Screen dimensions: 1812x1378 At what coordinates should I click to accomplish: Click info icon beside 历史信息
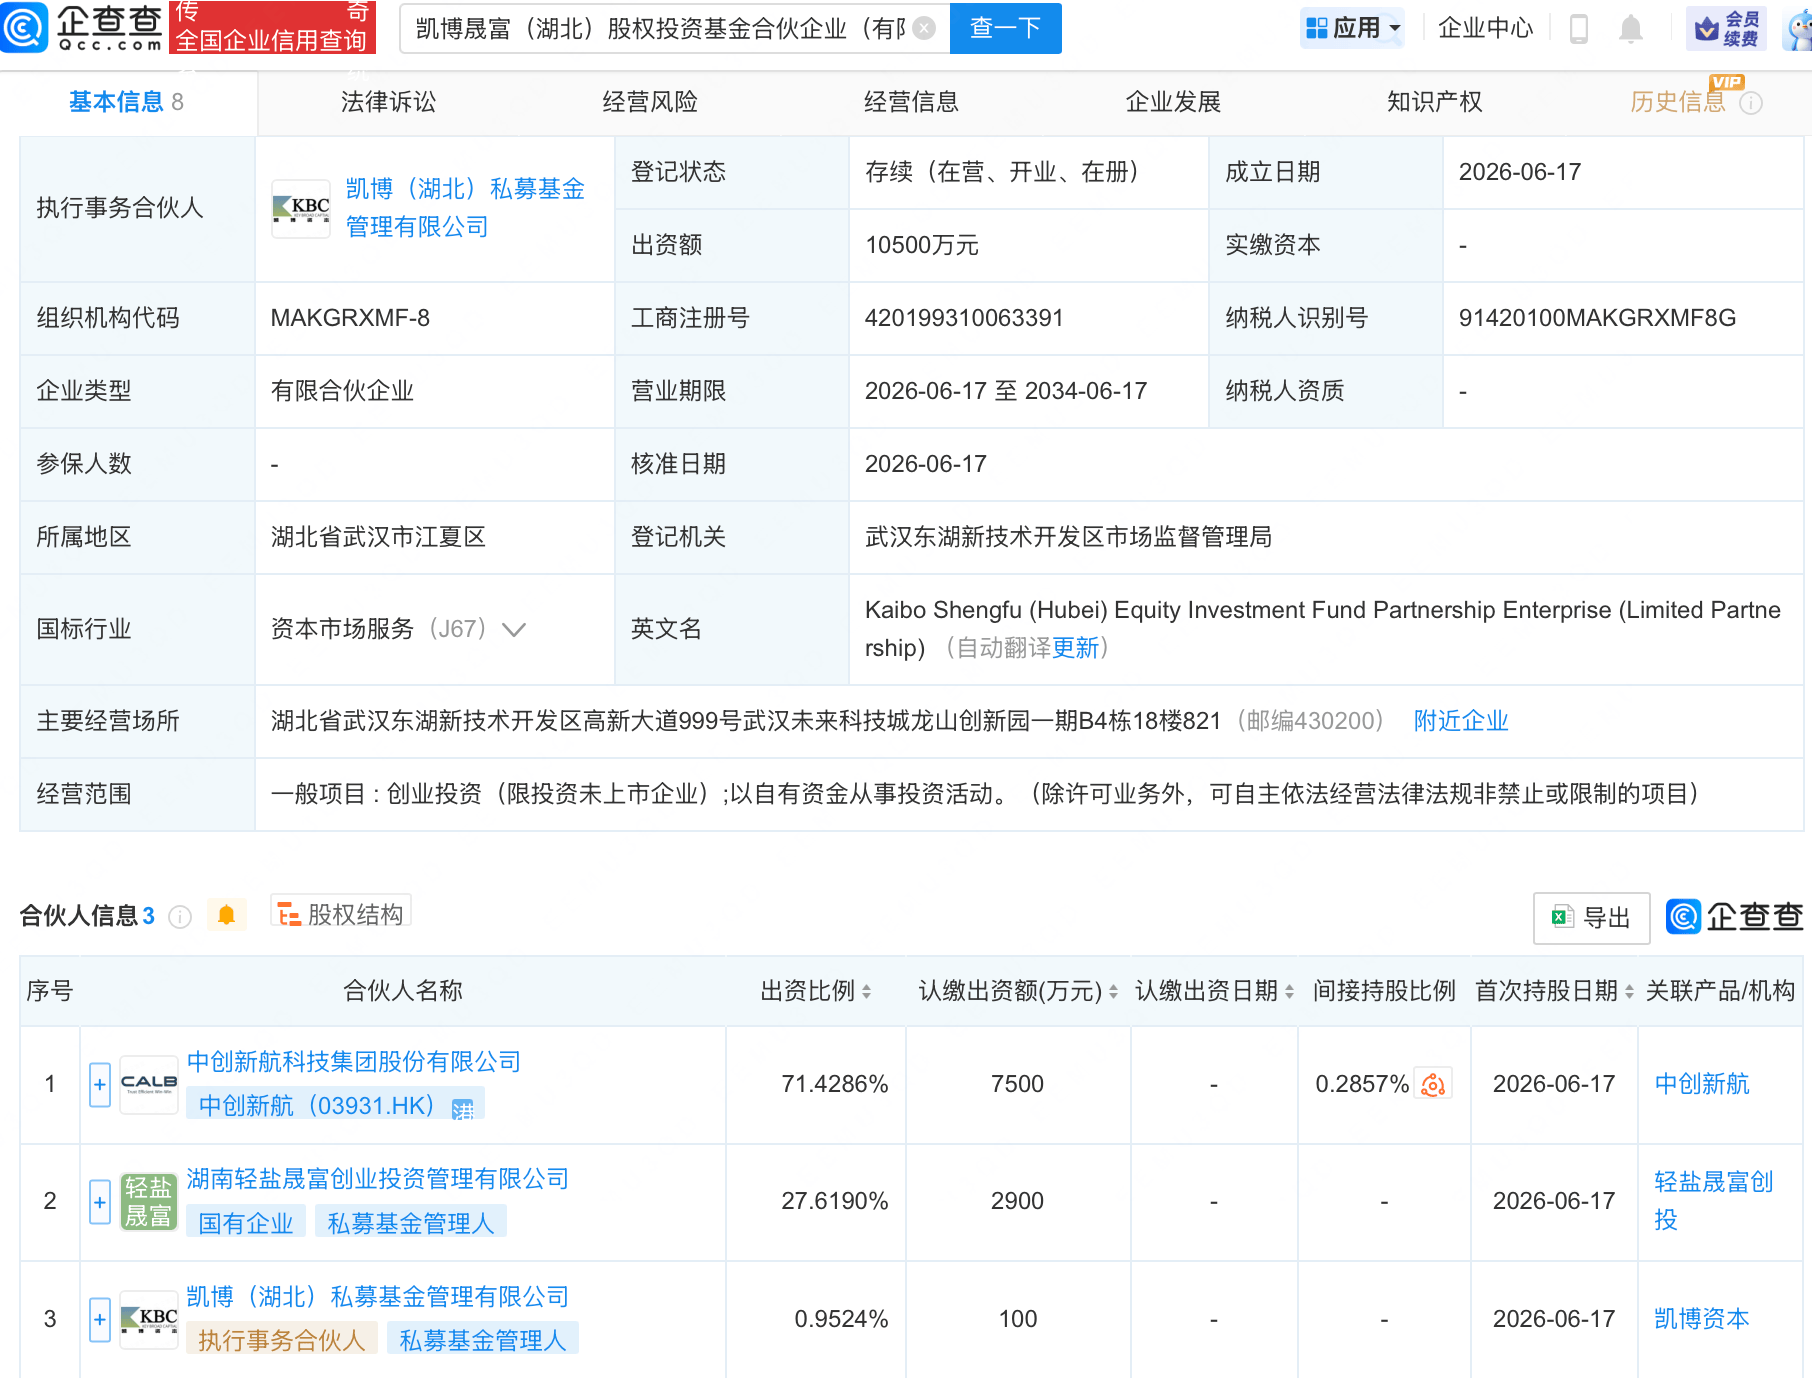tap(1751, 103)
